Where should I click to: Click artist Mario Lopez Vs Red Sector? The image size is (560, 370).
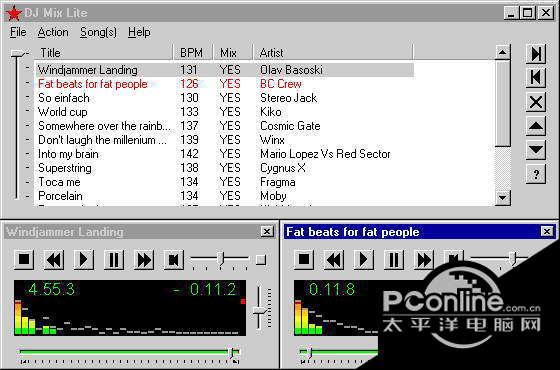pos(325,154)
